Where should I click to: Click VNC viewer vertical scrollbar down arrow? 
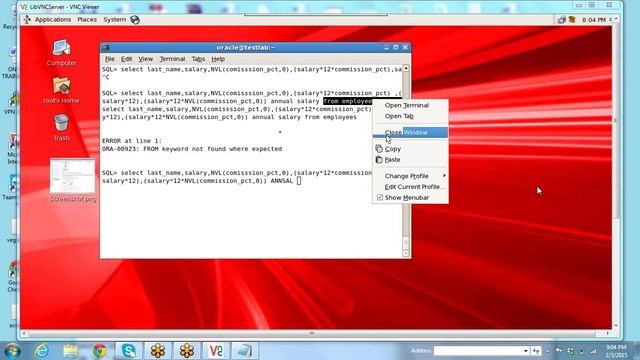(x=616, y=326)
